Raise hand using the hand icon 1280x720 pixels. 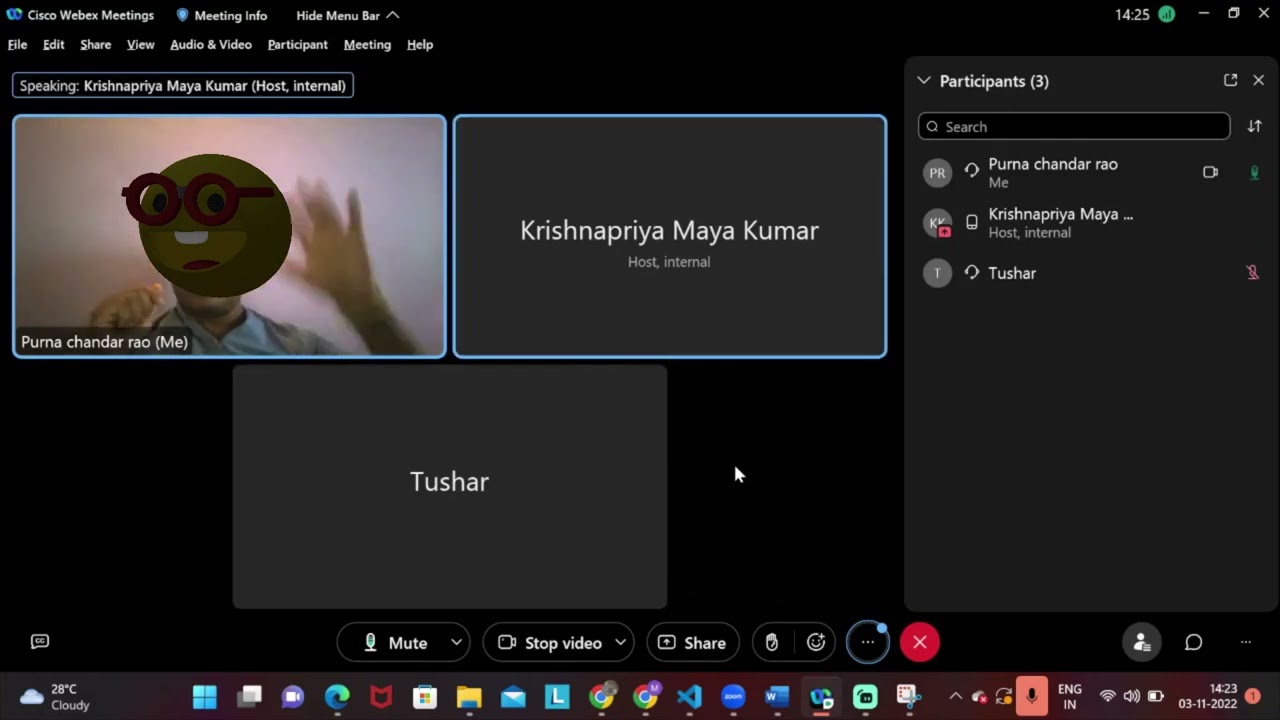click(x=772, y=643)
